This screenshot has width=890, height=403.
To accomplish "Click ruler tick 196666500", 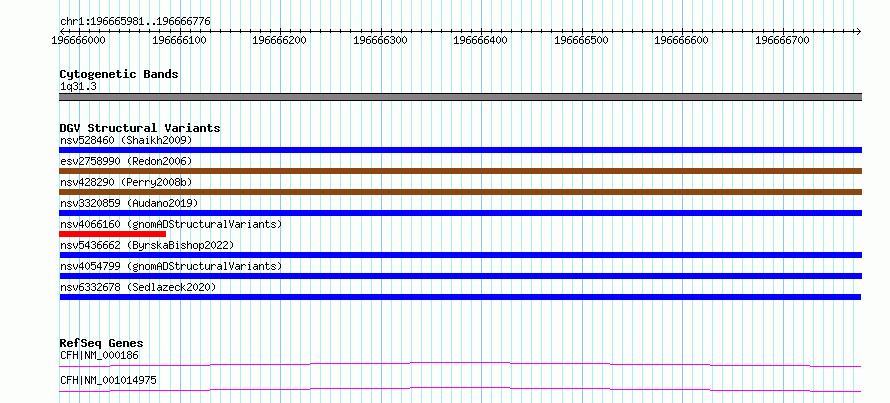I will pos(581,41).
